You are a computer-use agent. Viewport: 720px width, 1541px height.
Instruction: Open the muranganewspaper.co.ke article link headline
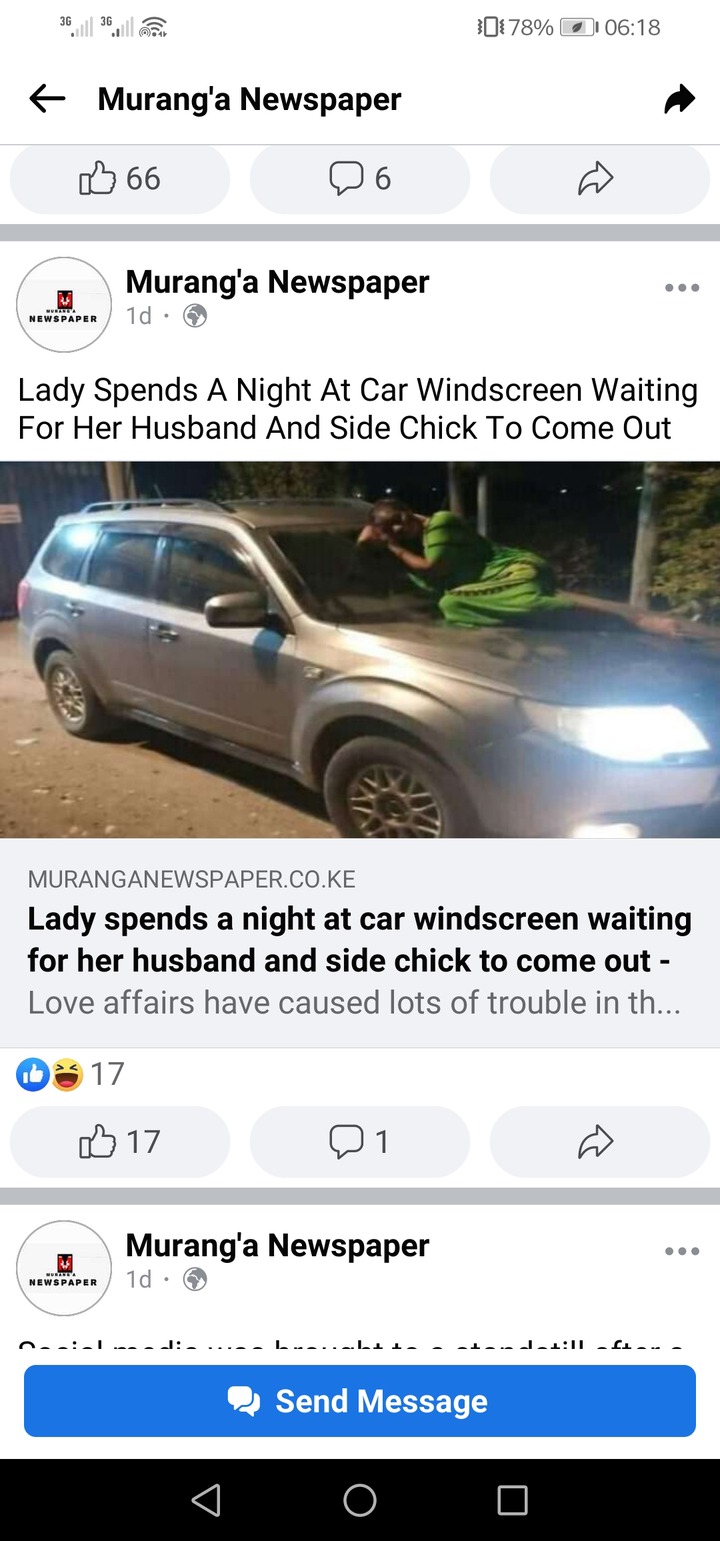point(360,939)
